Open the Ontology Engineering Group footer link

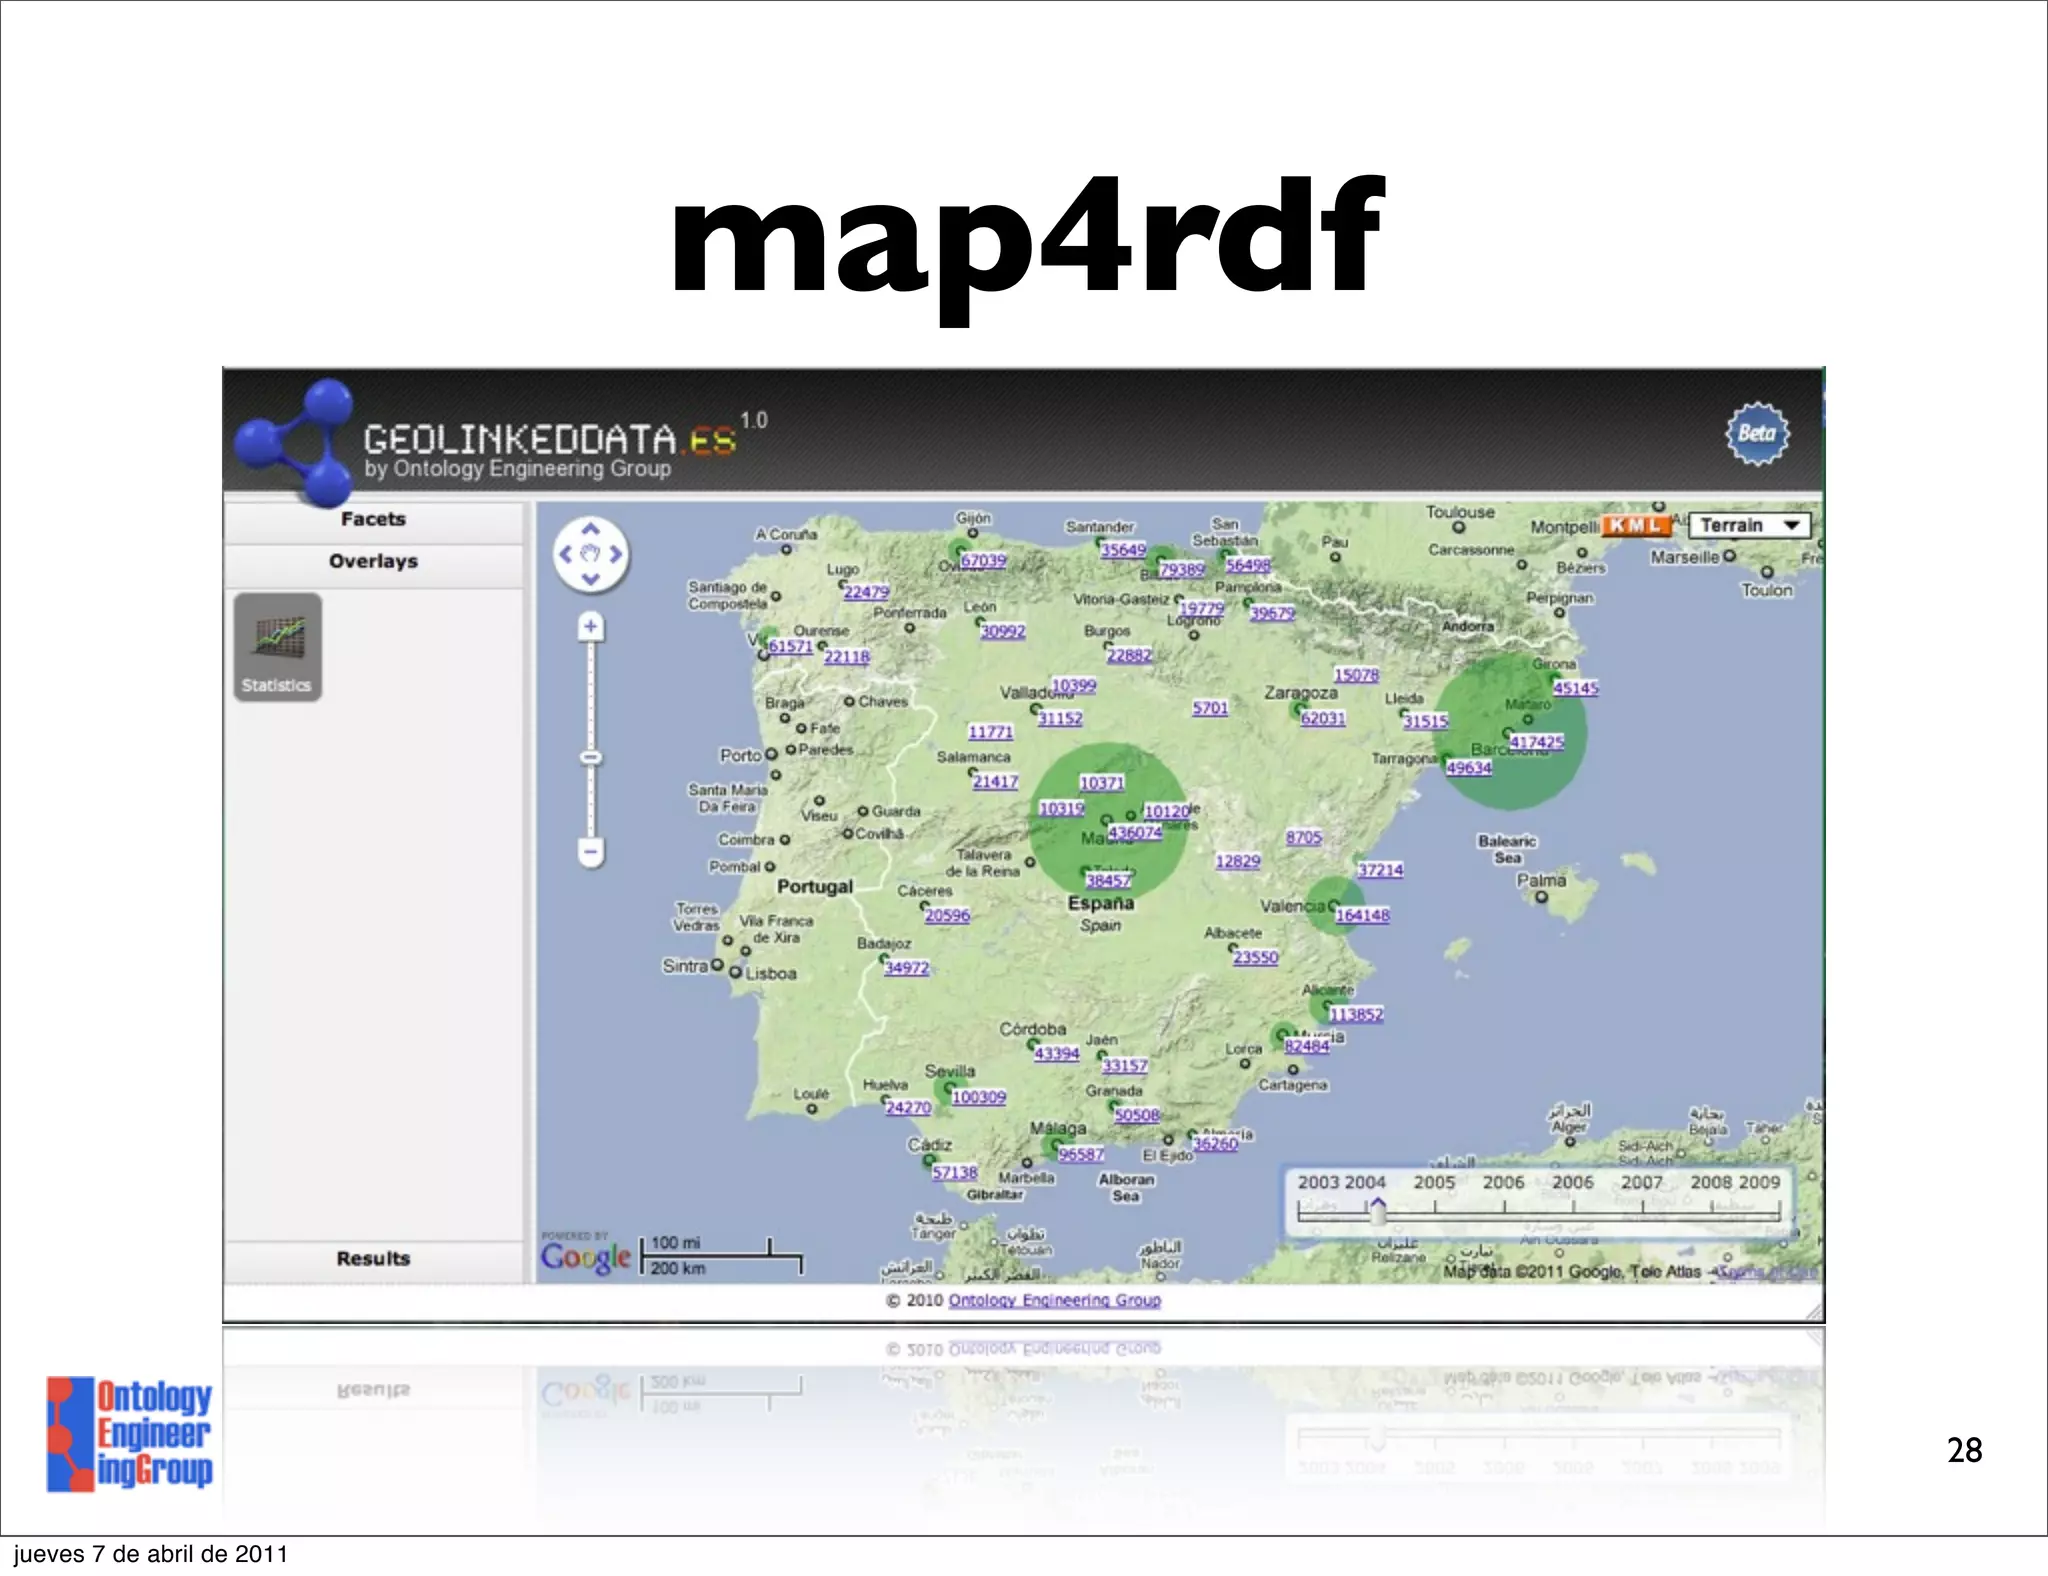(1055, 1300)
